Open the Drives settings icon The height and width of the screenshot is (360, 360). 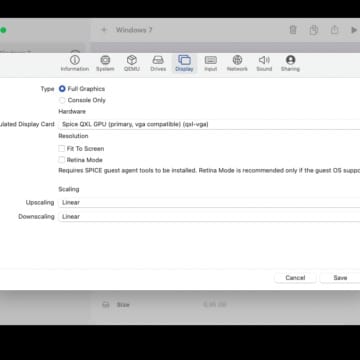coord(158,60)
